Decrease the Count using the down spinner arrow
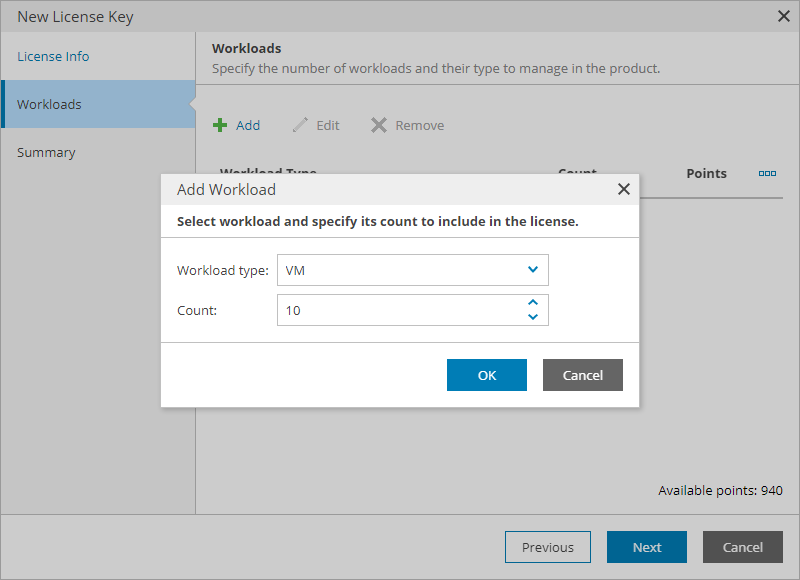Viewport: 800px width, 580px height. pos(533,316)
